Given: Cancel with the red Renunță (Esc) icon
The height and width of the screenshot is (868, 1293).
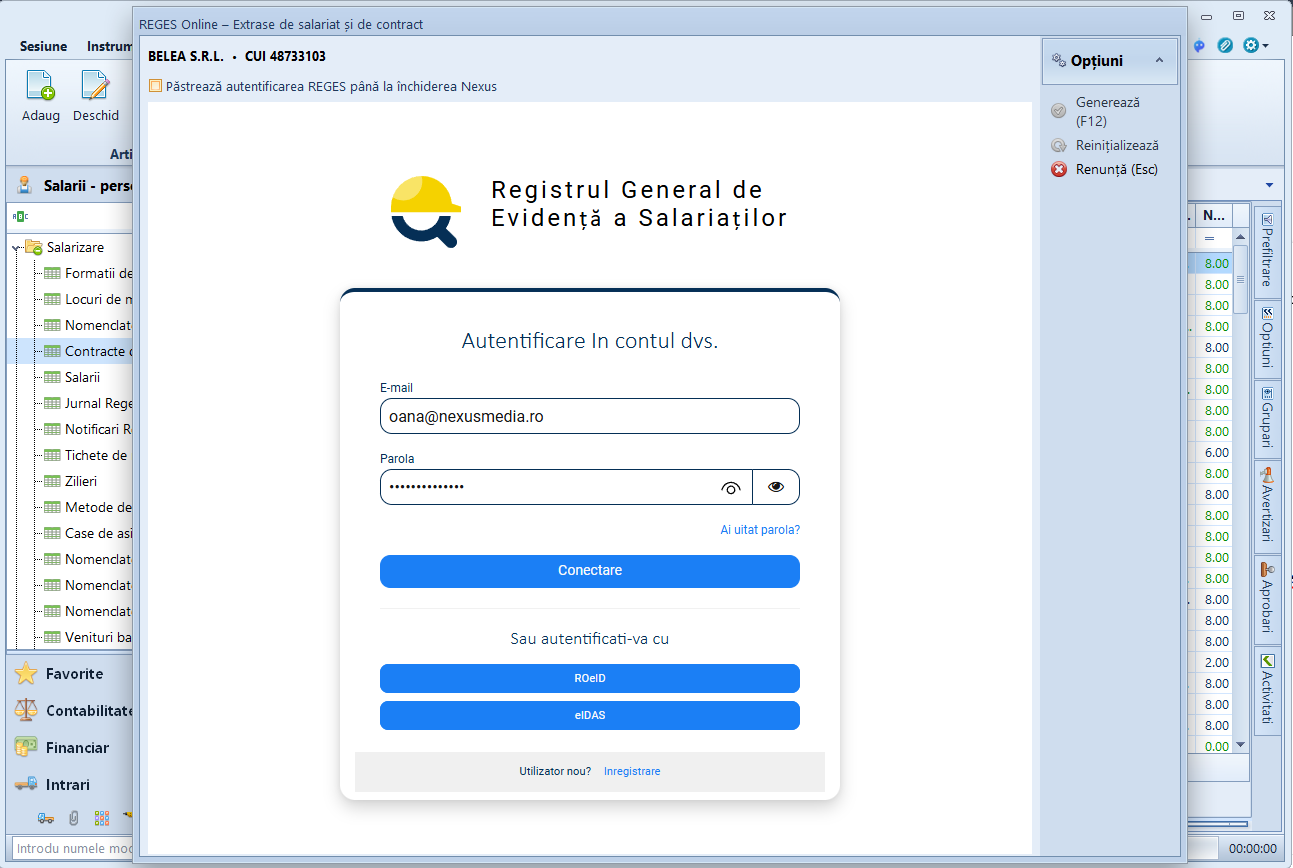Looking at the screenshot, I should [x=1059, y=169].
